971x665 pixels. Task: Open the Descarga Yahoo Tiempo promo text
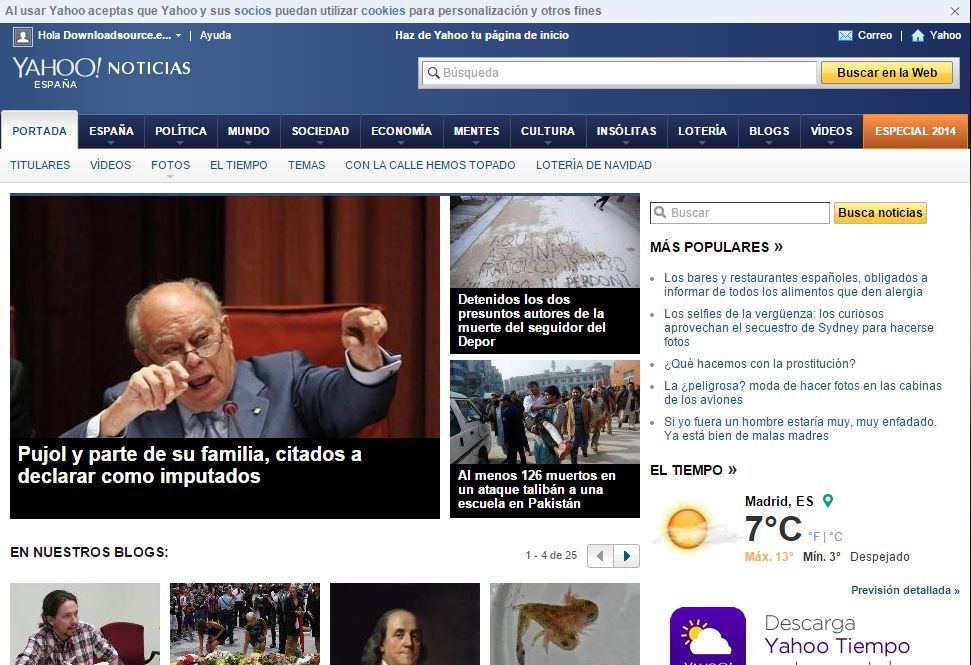[837, 635]
